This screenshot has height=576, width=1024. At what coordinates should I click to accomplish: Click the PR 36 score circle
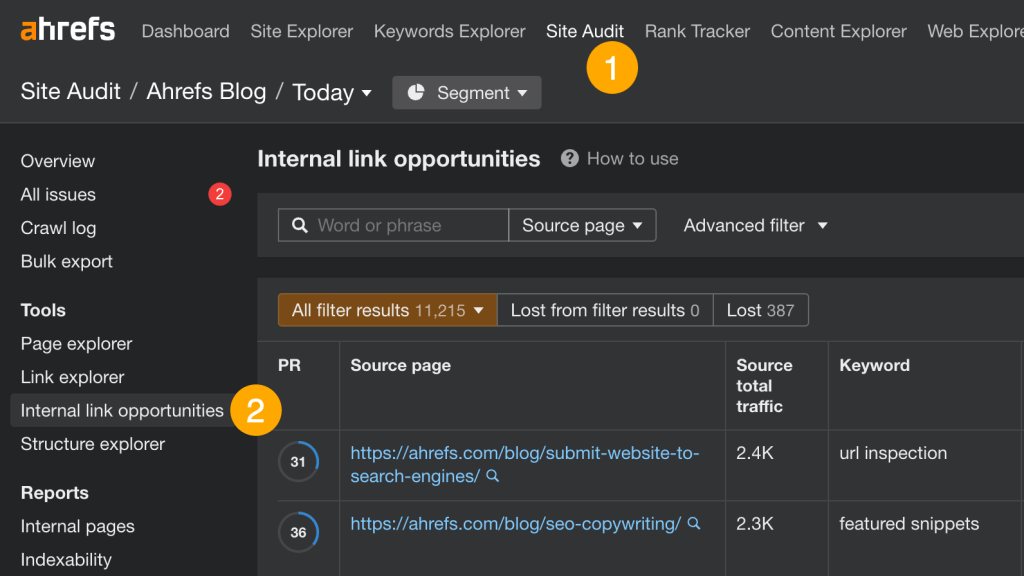pyautogui.click(x=298, y=532)
